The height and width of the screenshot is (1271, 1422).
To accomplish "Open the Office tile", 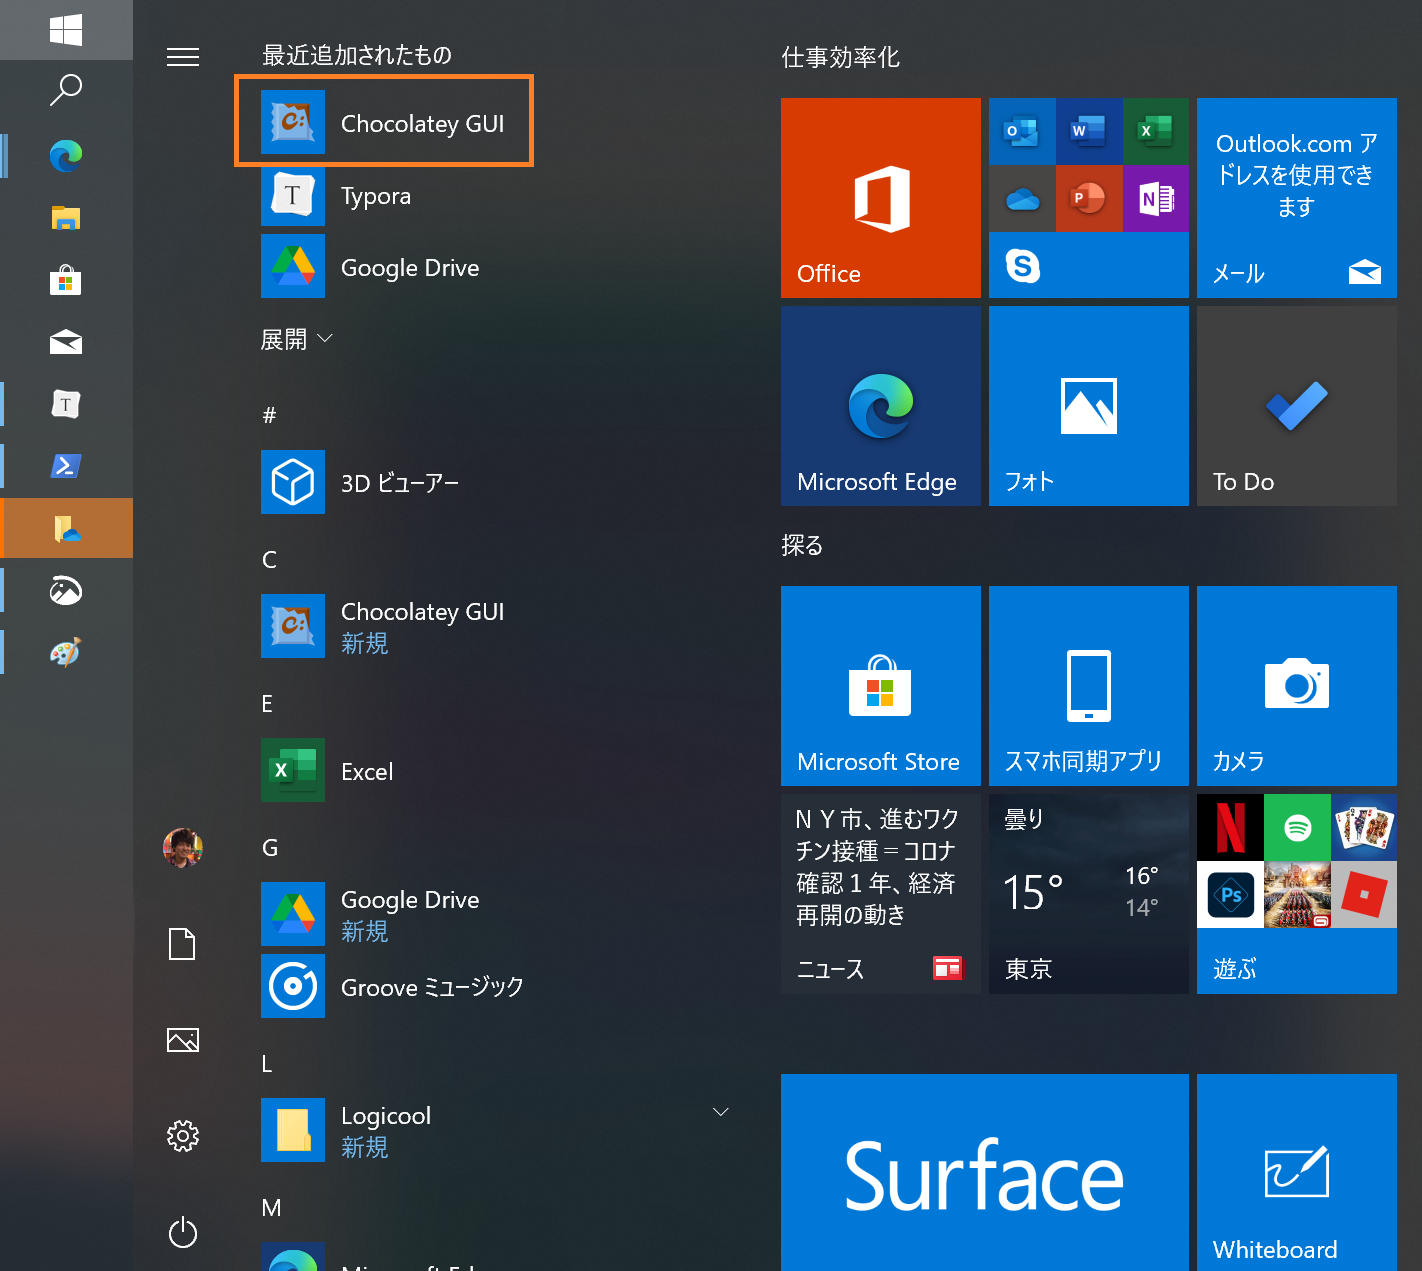I will tap(881, 198).
